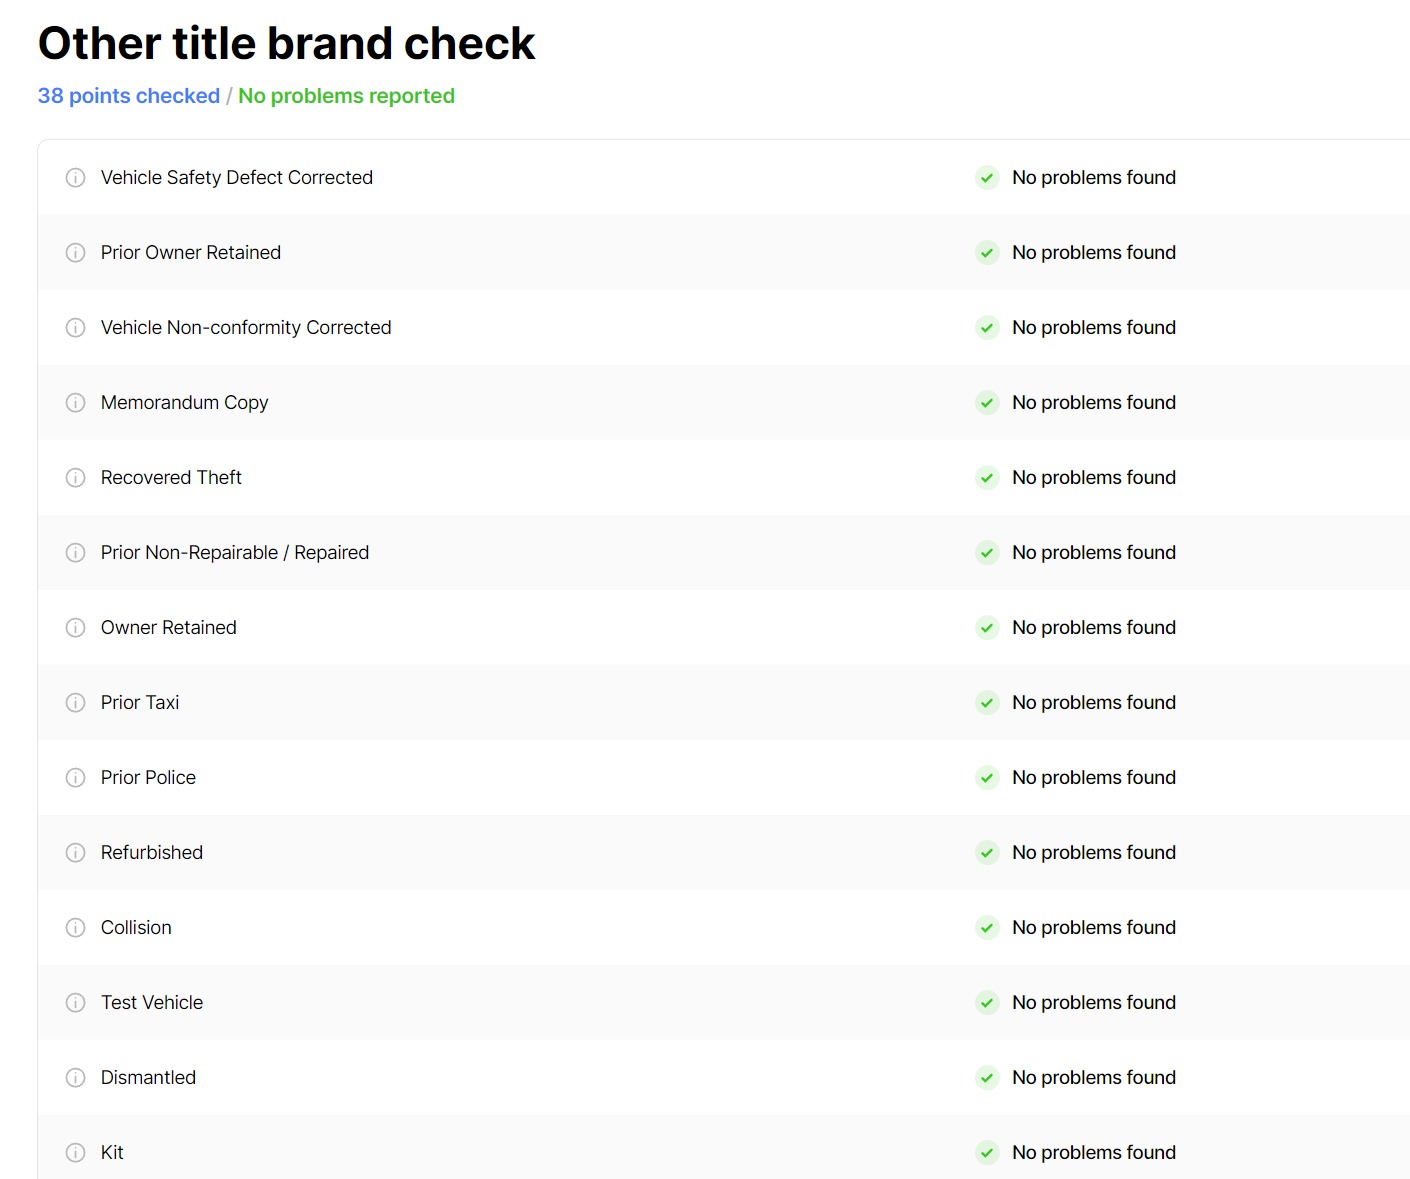
Task: Click the 'Collision' label
Action: 136,928
